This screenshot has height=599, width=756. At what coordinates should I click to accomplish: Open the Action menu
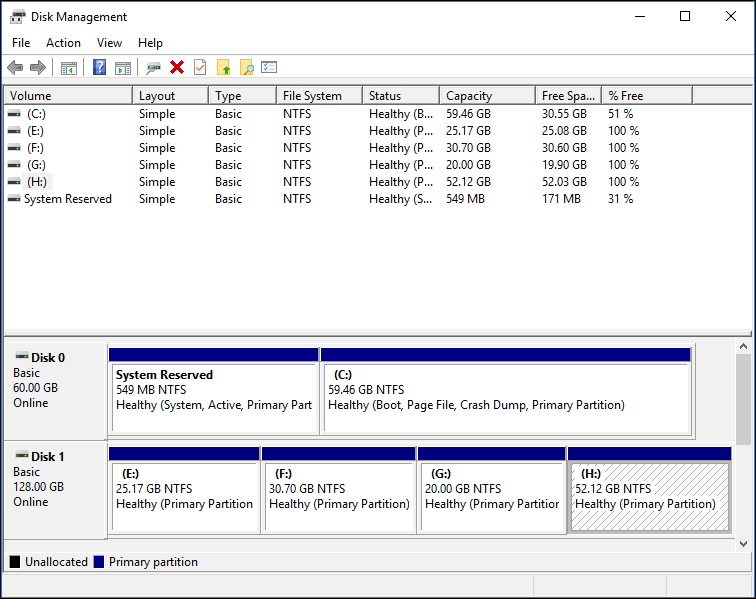click(63, 43)
